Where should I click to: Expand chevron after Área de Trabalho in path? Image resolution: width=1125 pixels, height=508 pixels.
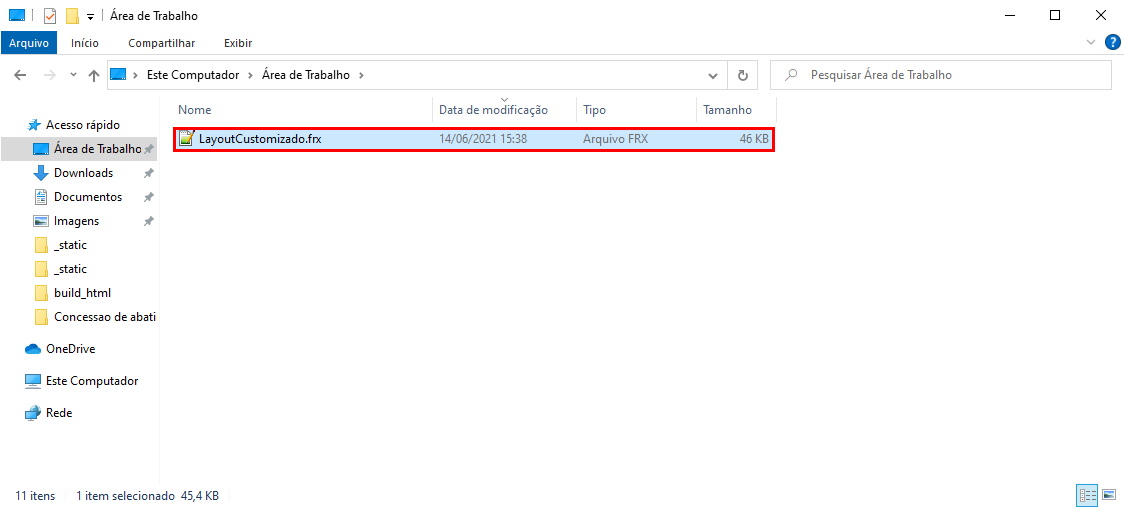pos(361,75)
